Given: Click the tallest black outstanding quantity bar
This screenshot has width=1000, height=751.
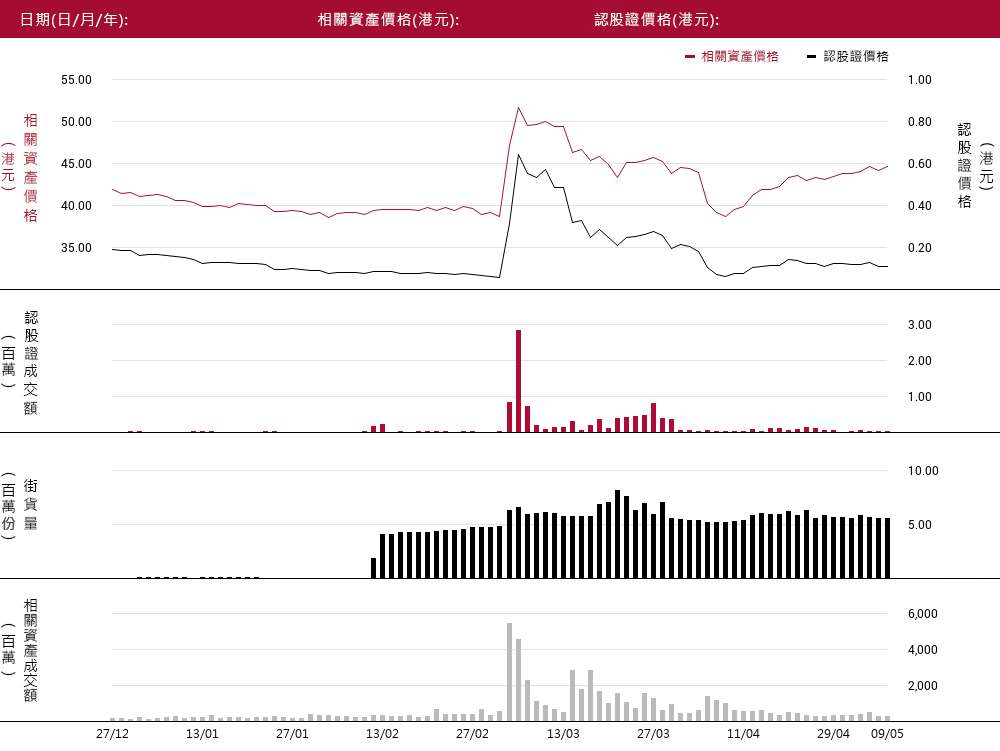Looking at the screenshot, I should tap(617, 534).
